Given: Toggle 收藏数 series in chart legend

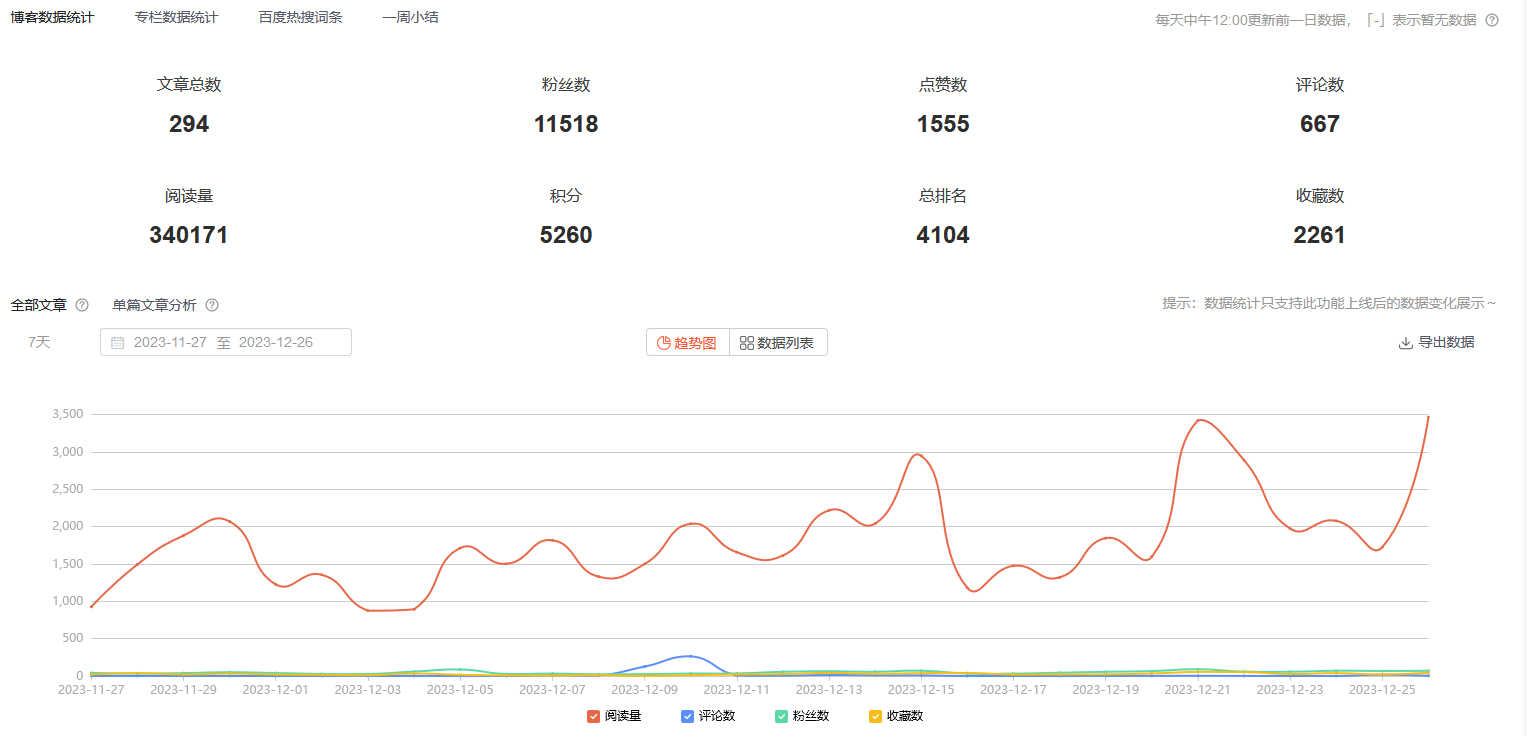Looking at the screenshot, I should pos(896,716).
